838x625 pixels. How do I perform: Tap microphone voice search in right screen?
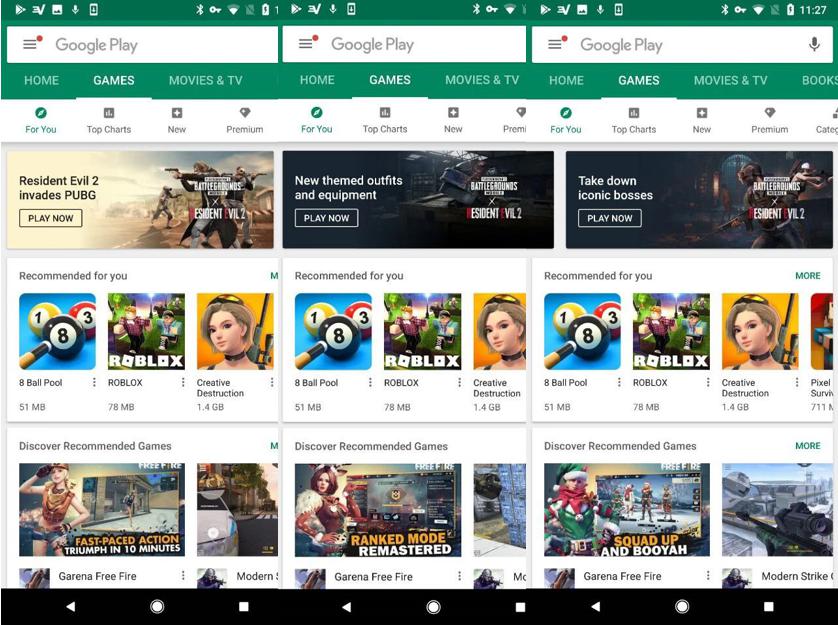coord(814,44)
